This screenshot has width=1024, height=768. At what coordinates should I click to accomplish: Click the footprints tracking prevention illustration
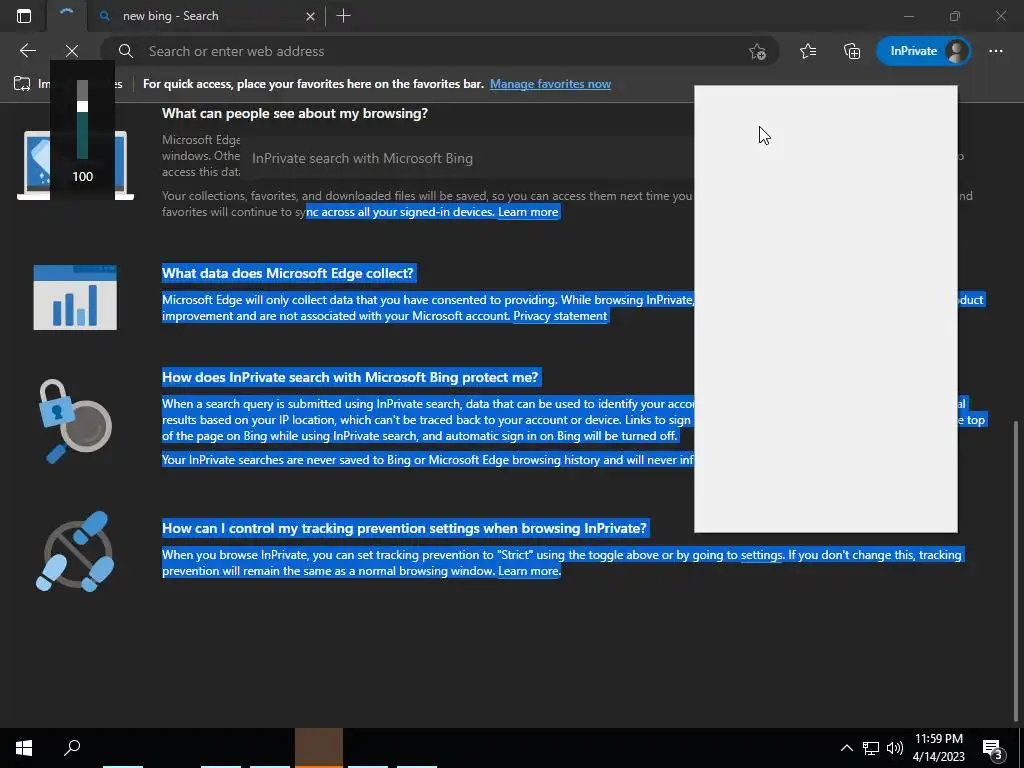[x=75, y=552]
